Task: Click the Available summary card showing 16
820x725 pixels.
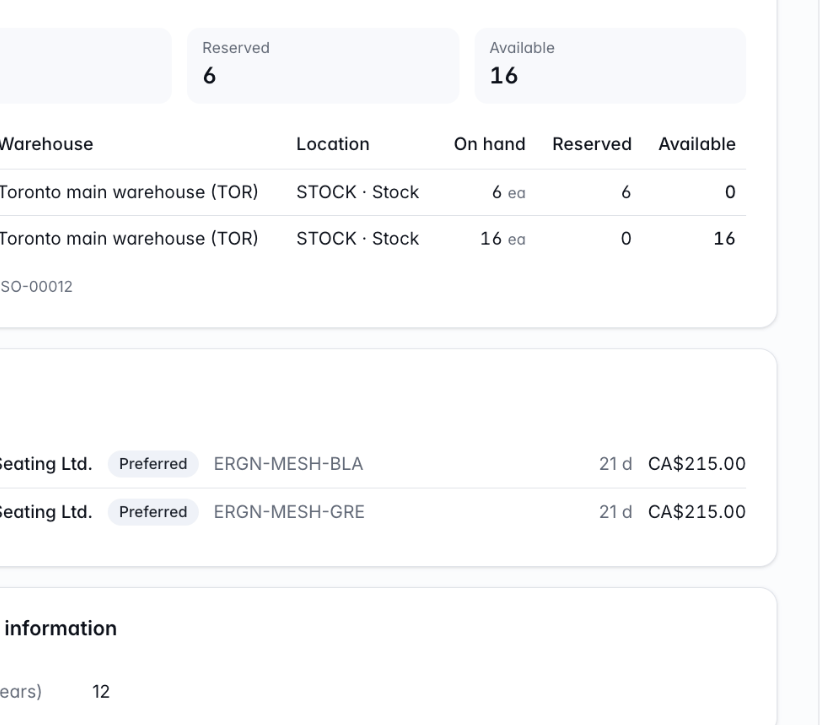Action: tap(610, 66)
